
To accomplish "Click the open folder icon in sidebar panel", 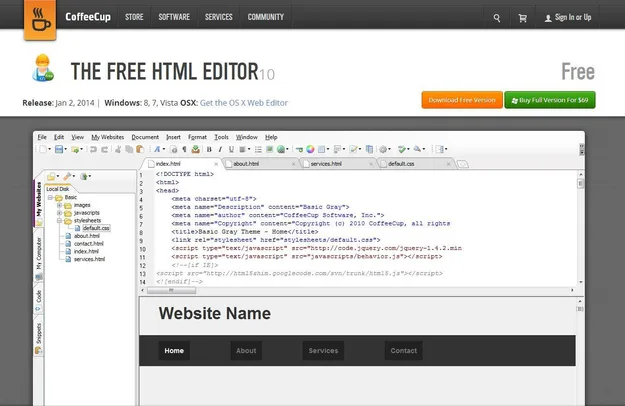I will coord(51,176).
